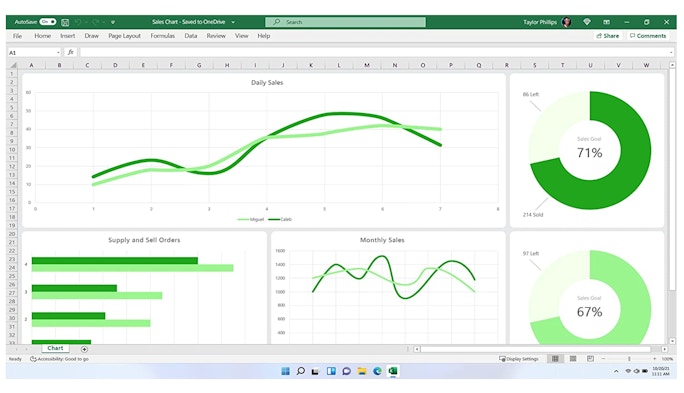
Task: Open the Customize Quick Access Toolbar dropdown
Action: 113,22
